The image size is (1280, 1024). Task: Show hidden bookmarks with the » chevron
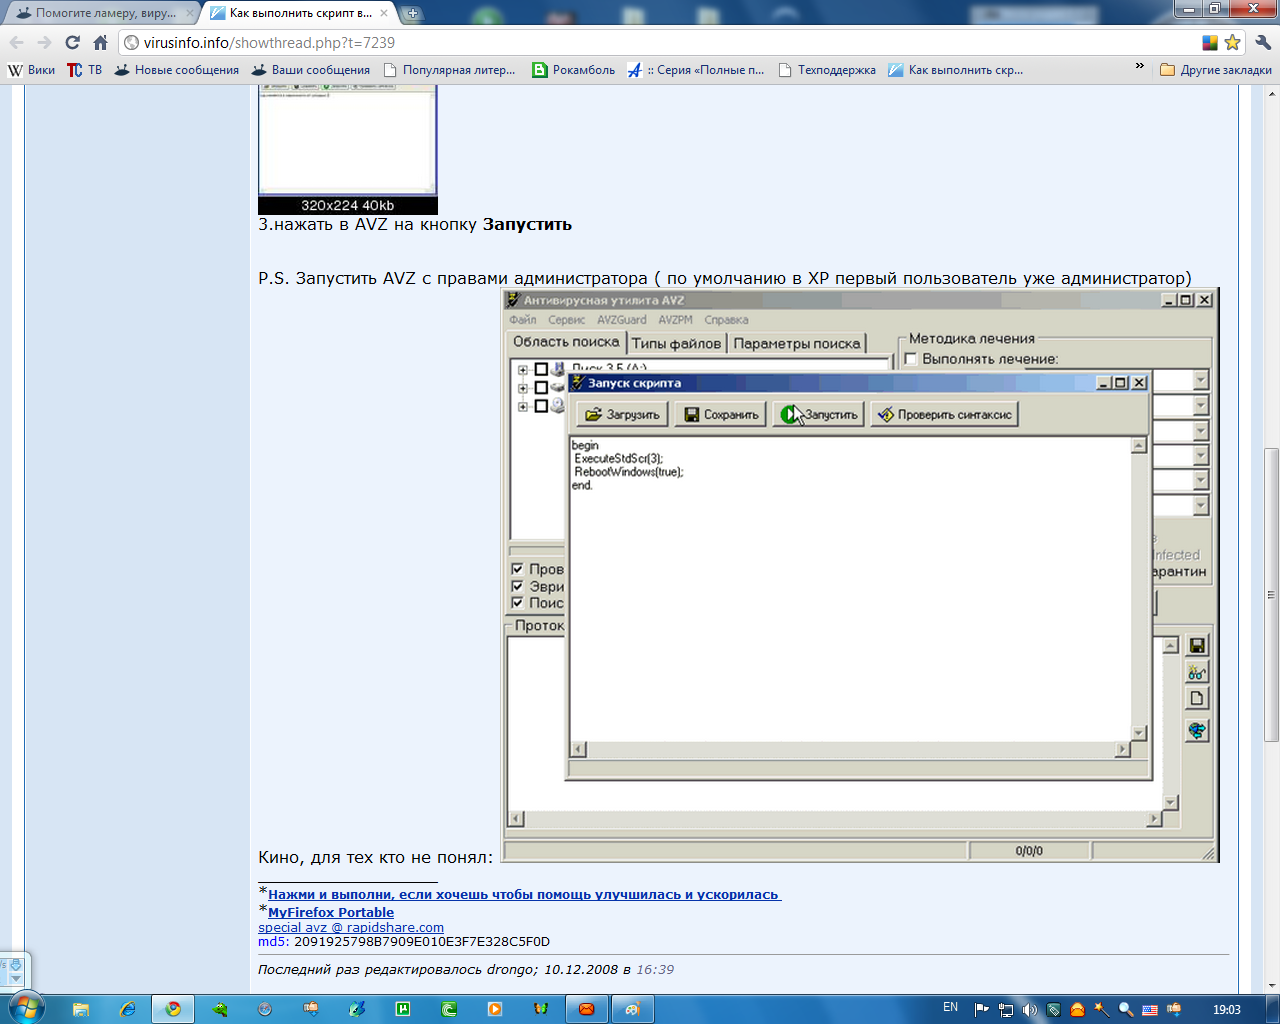1139,68
